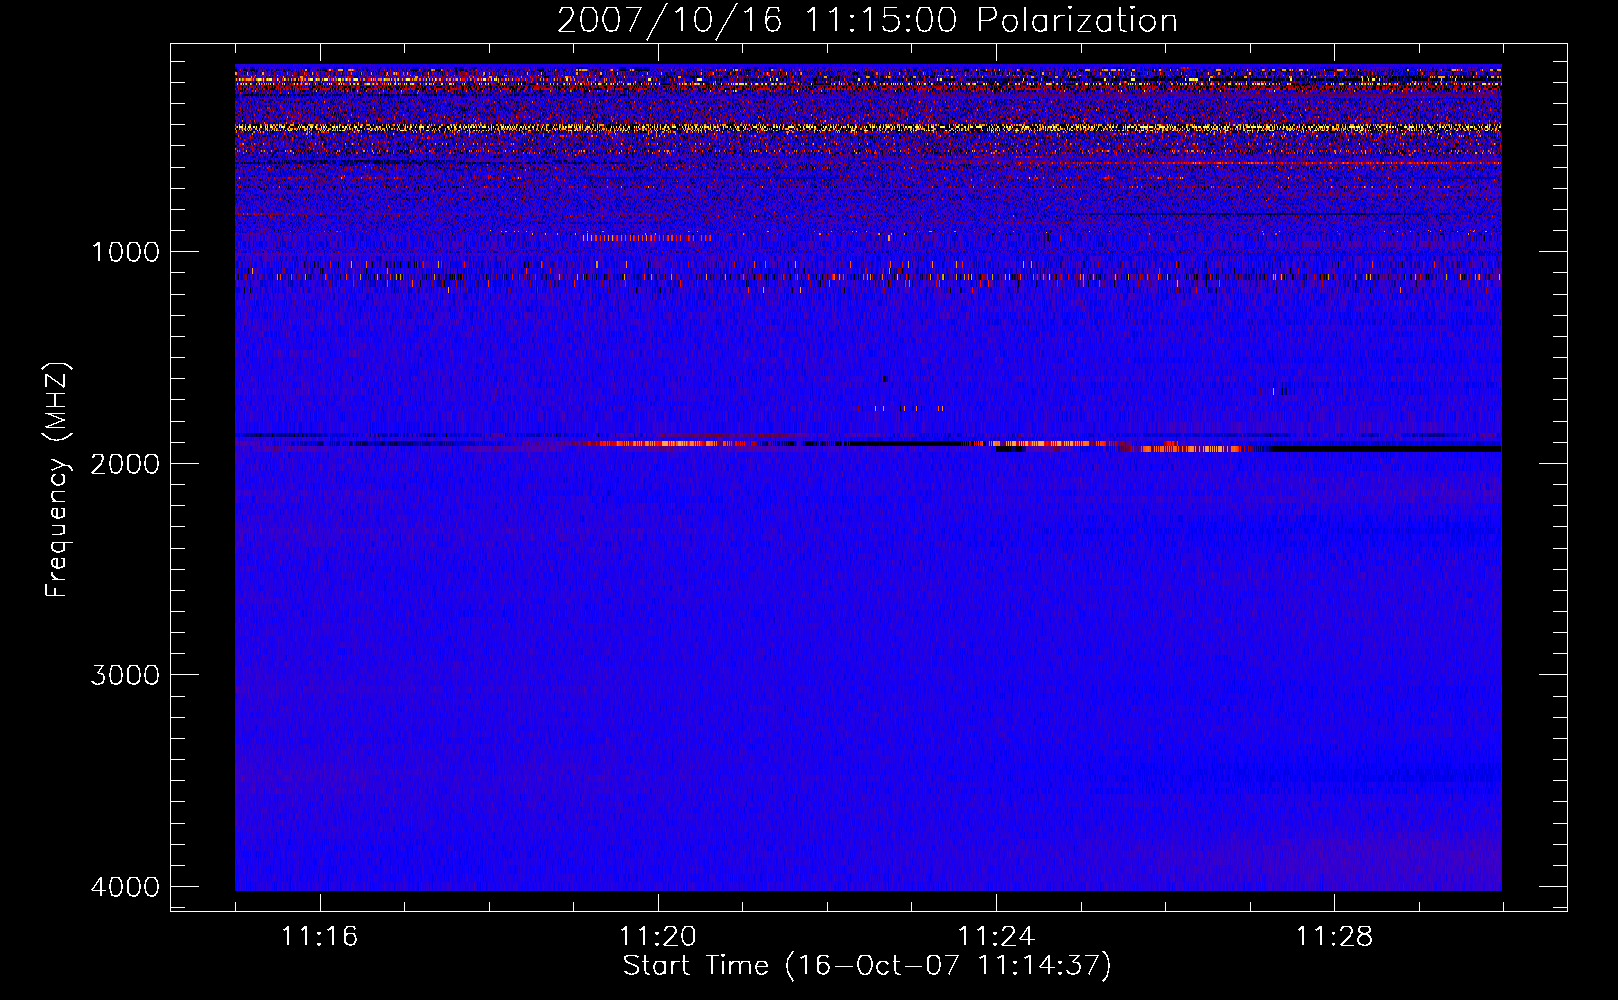Click the '11:24' time tick label
This screenshot has height=1000, width=1618.
coord(996,937)
